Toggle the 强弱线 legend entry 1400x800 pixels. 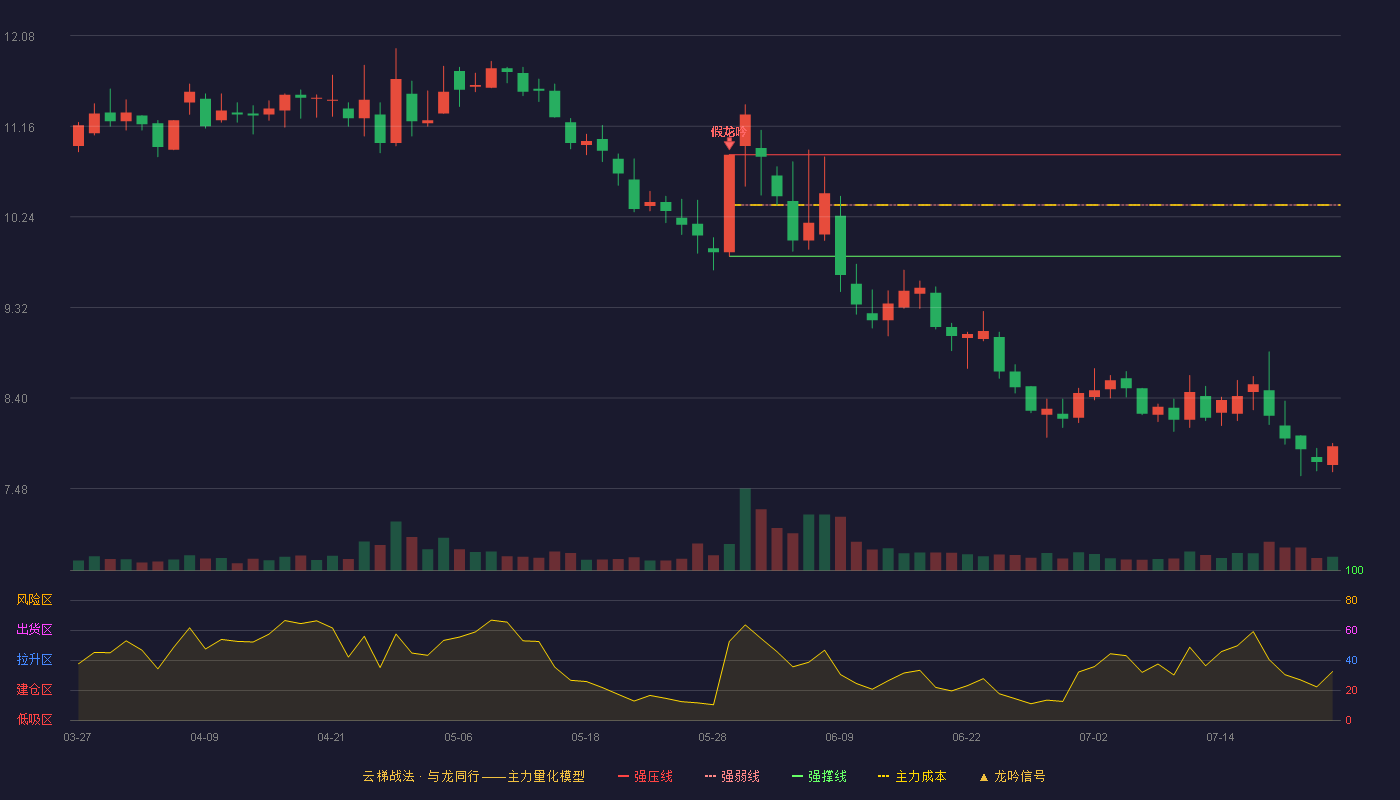click(732, 776)
